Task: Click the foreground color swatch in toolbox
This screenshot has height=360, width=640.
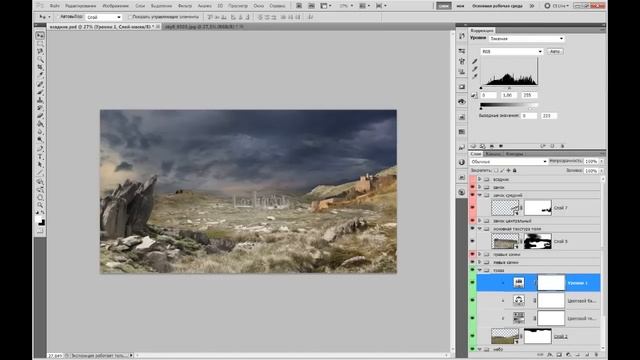Action: click(39, 220)
